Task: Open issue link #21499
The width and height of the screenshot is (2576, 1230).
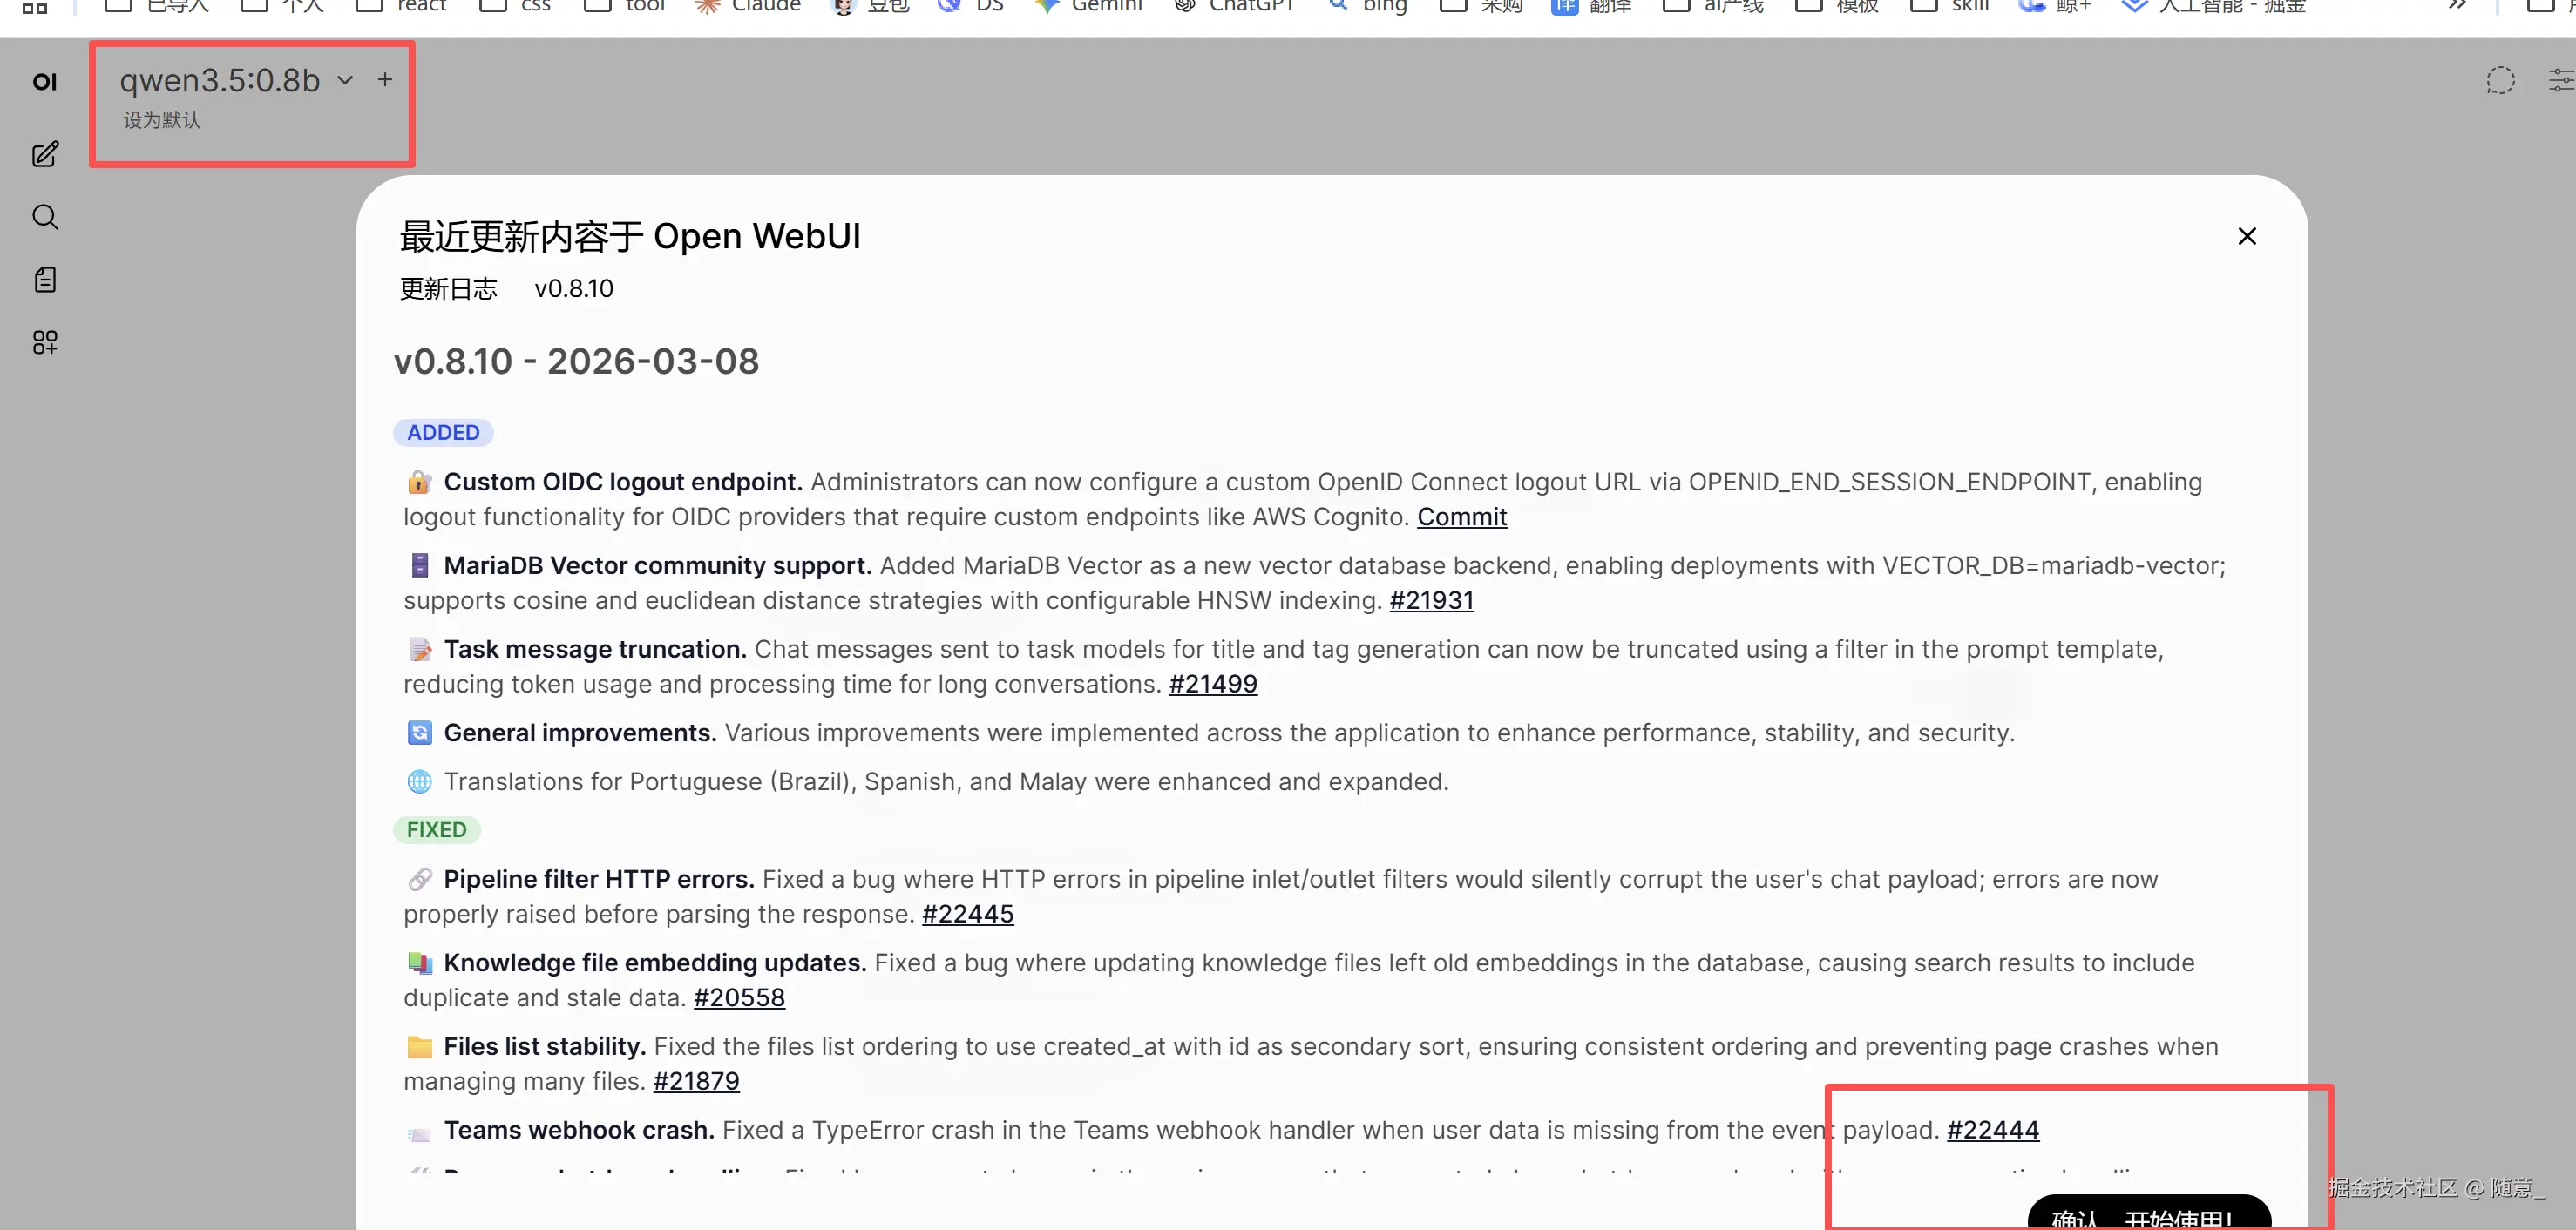Action: pyautogui.click(x=1213, y=685)
